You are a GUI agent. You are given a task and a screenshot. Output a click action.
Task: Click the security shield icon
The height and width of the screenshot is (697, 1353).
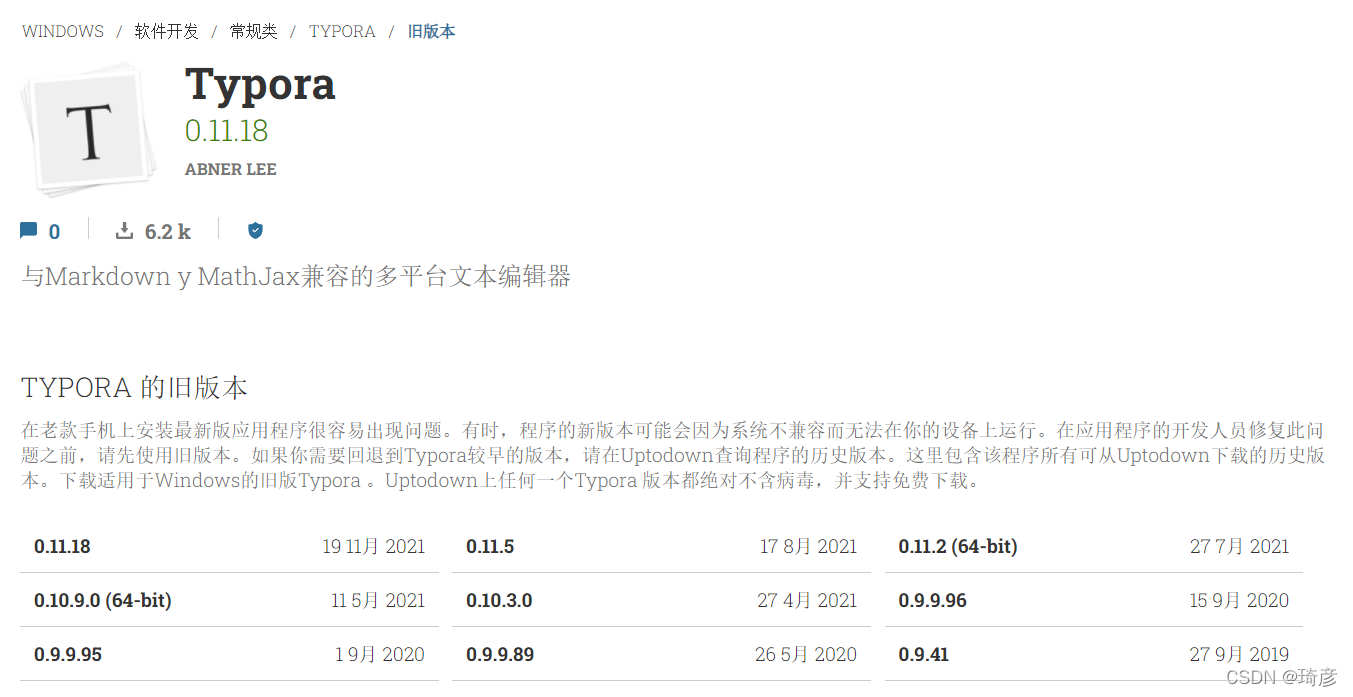(x=256, y=231)
